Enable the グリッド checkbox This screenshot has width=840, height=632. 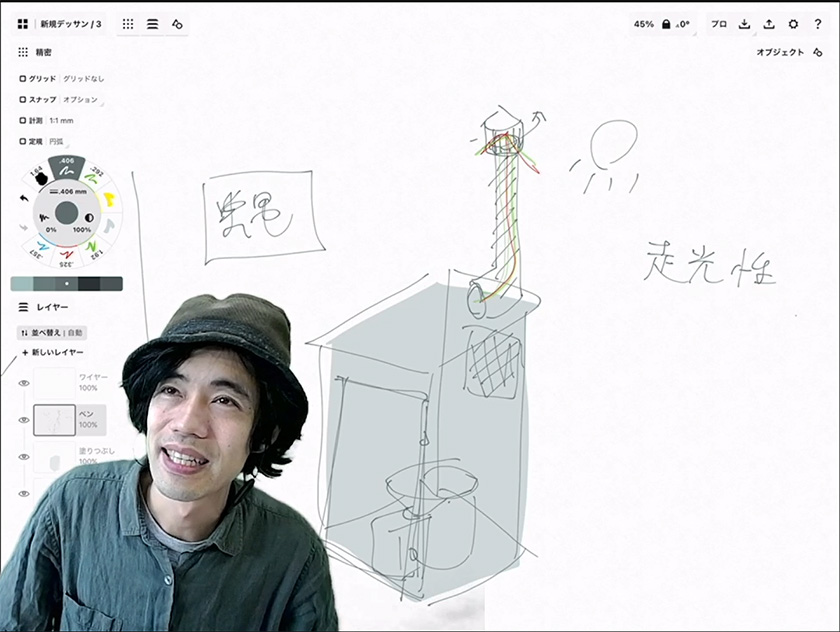click(x=23, y=78)
